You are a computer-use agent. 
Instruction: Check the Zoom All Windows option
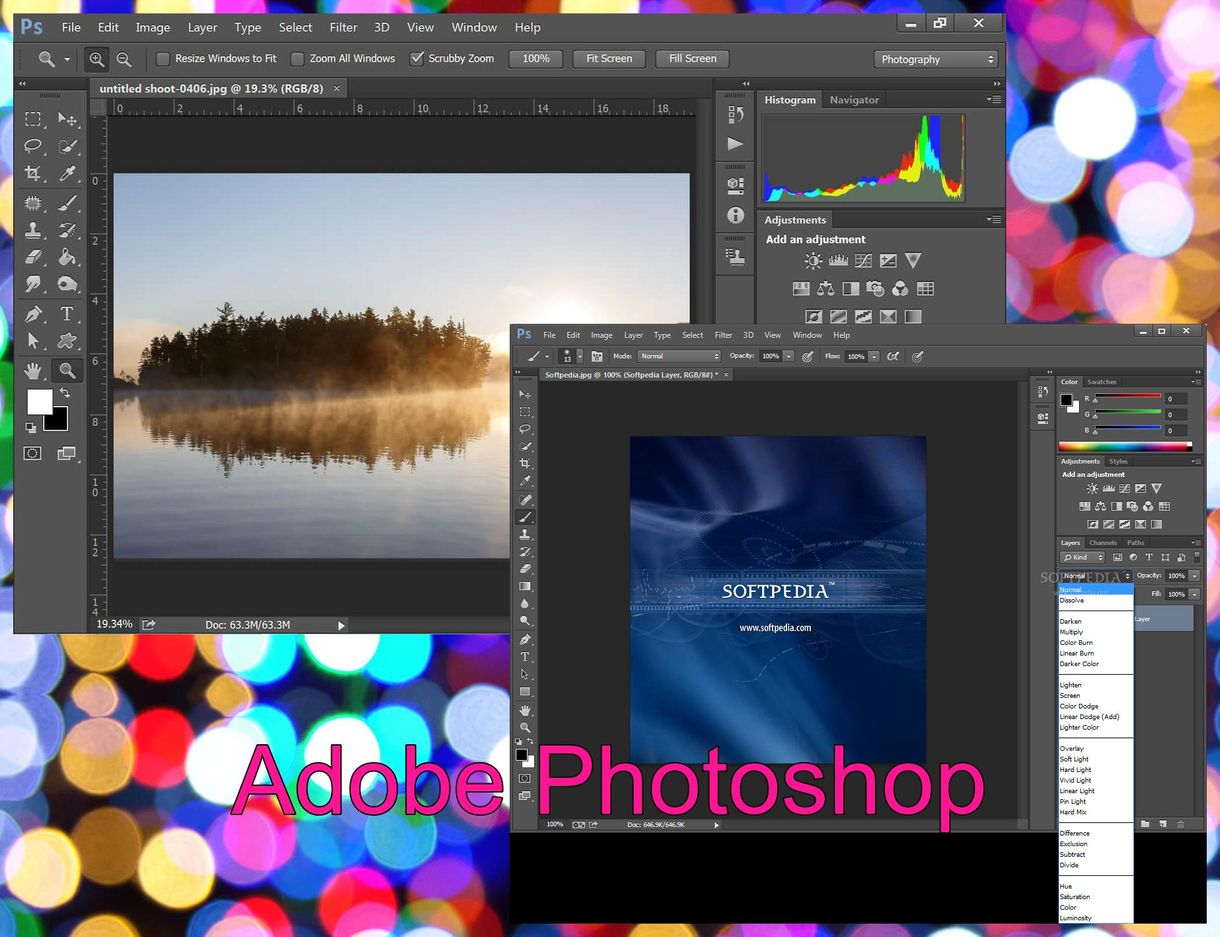click(x=297, y=59)
